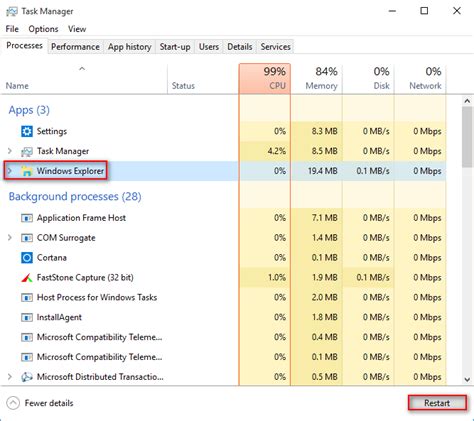
Task: Select the Settings process row
Action: (223, 131)
